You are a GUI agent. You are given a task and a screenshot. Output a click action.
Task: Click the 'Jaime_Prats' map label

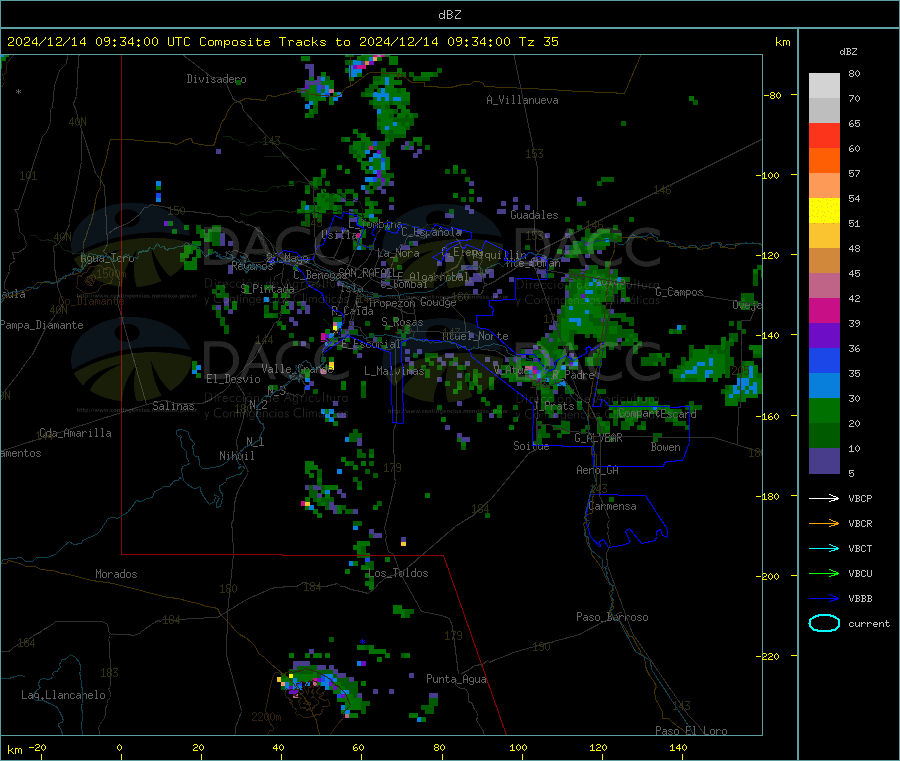point(554,406)
